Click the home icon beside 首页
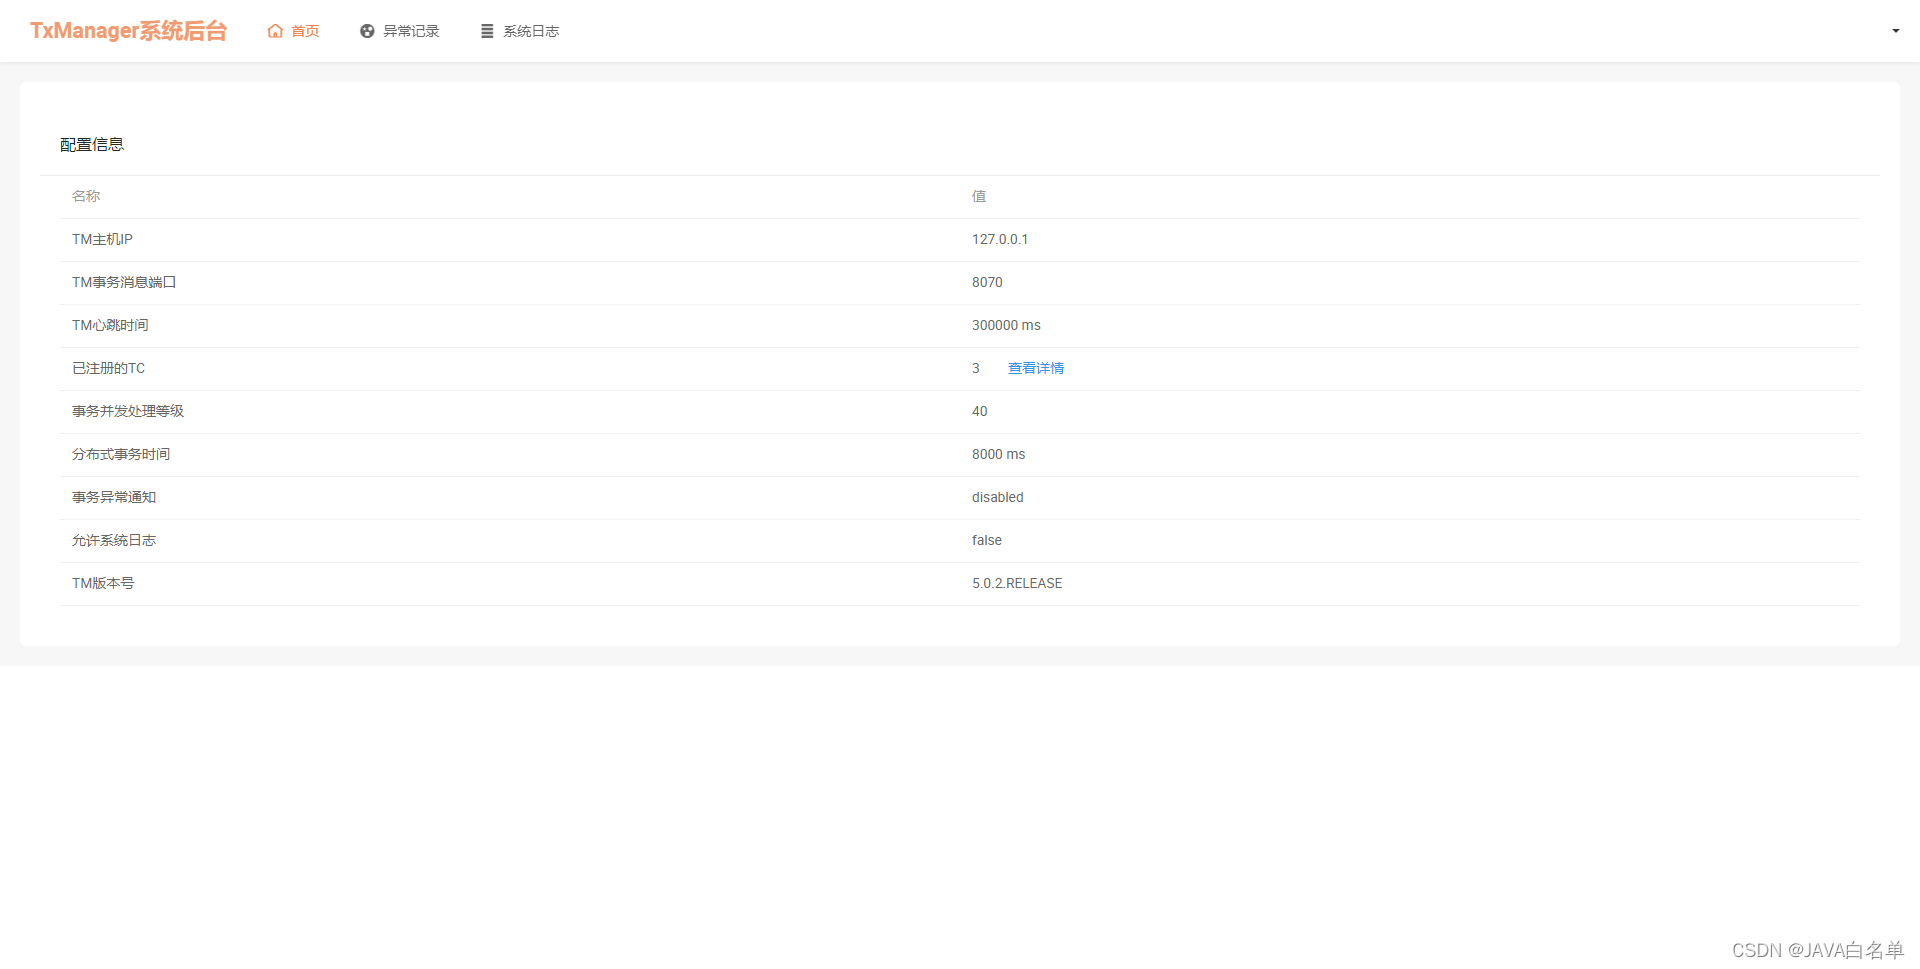 [x=275, y=31]
